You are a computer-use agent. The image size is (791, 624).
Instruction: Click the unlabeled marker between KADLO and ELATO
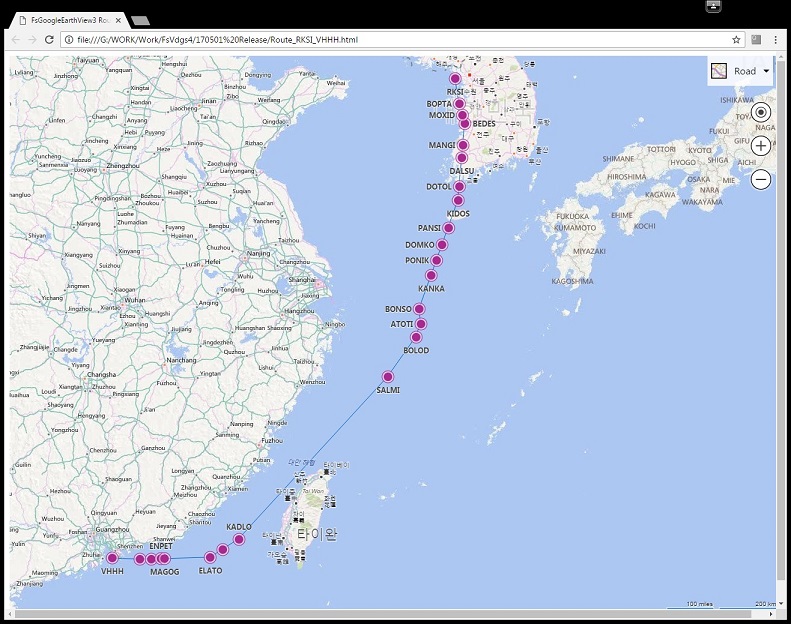pos(222,549)
